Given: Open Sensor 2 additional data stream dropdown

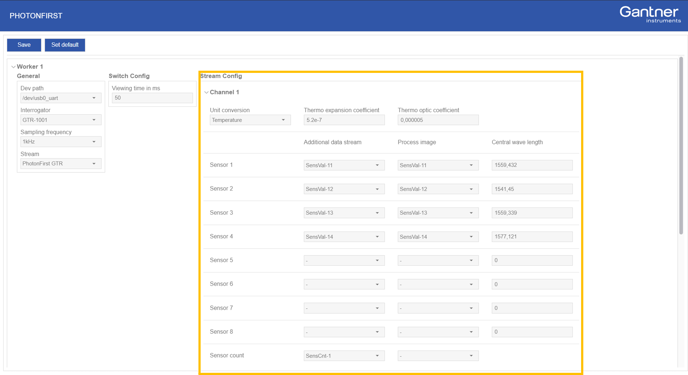Looking at the screenshot, I should (344, 189).
